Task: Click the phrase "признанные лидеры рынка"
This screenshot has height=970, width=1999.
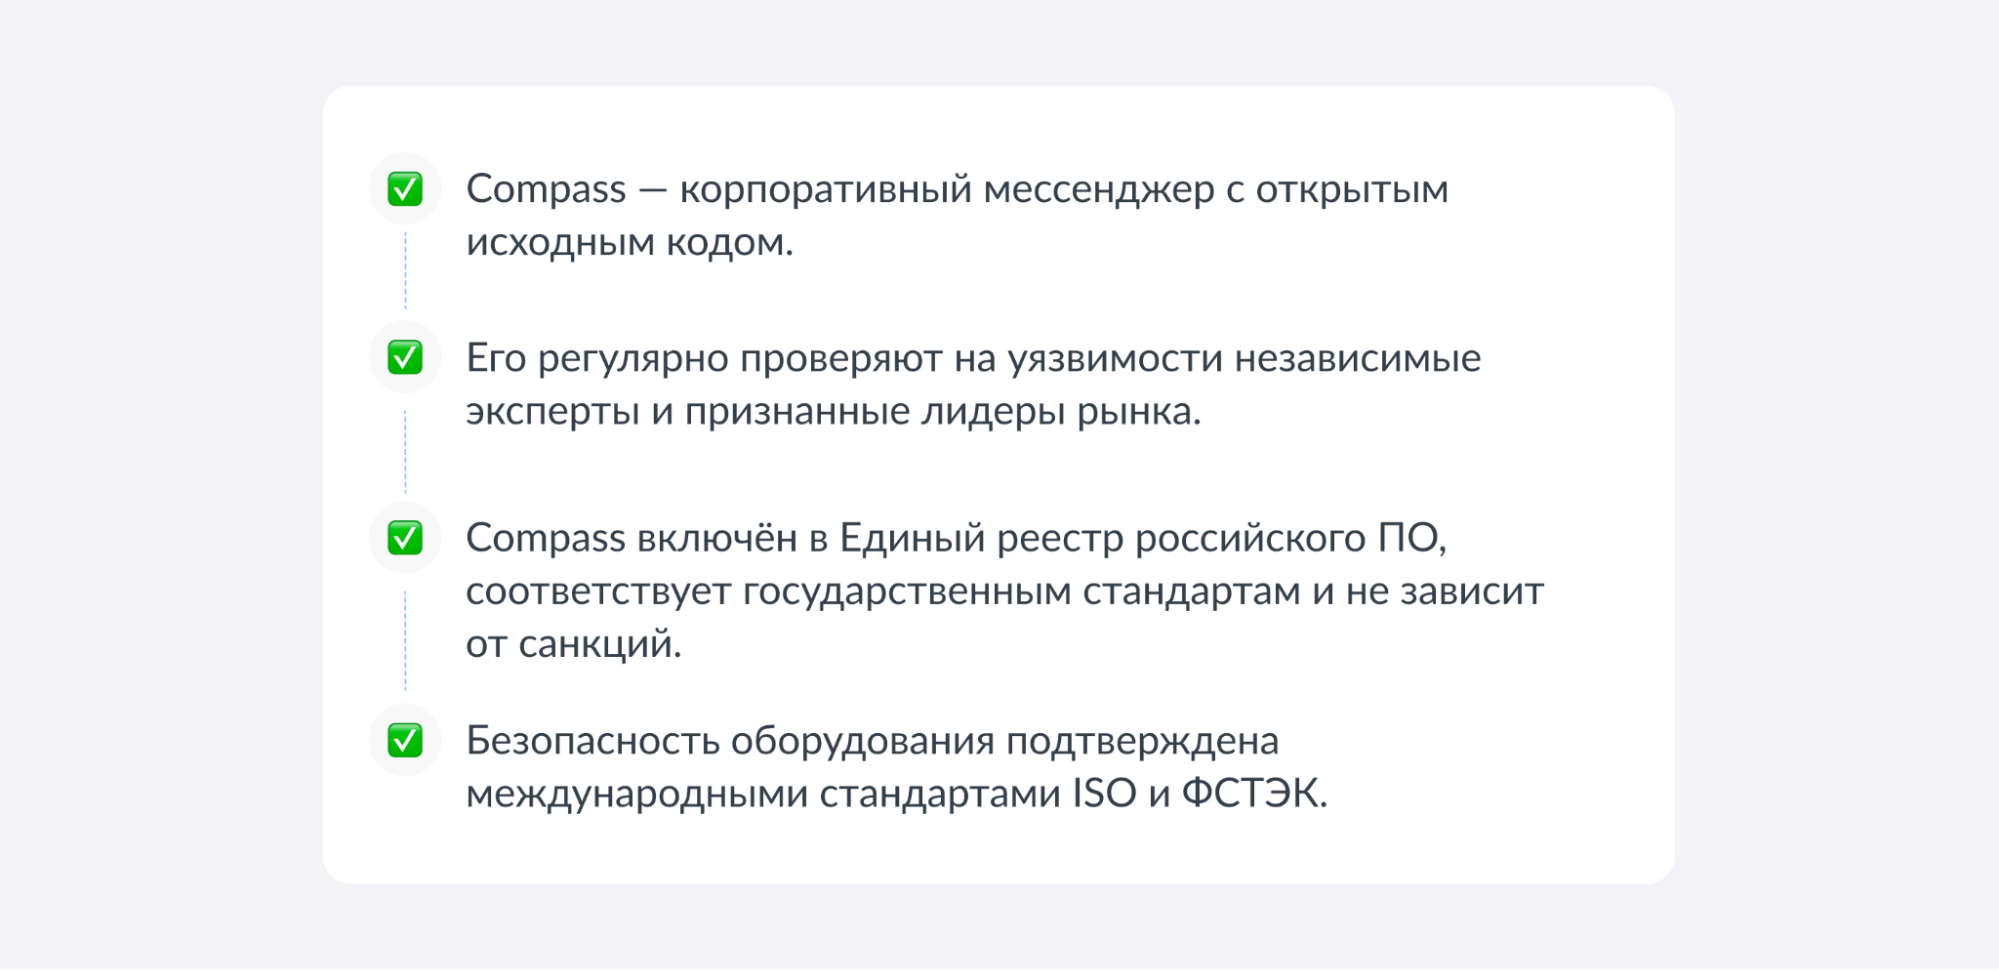Action: [x=942, y=411]
